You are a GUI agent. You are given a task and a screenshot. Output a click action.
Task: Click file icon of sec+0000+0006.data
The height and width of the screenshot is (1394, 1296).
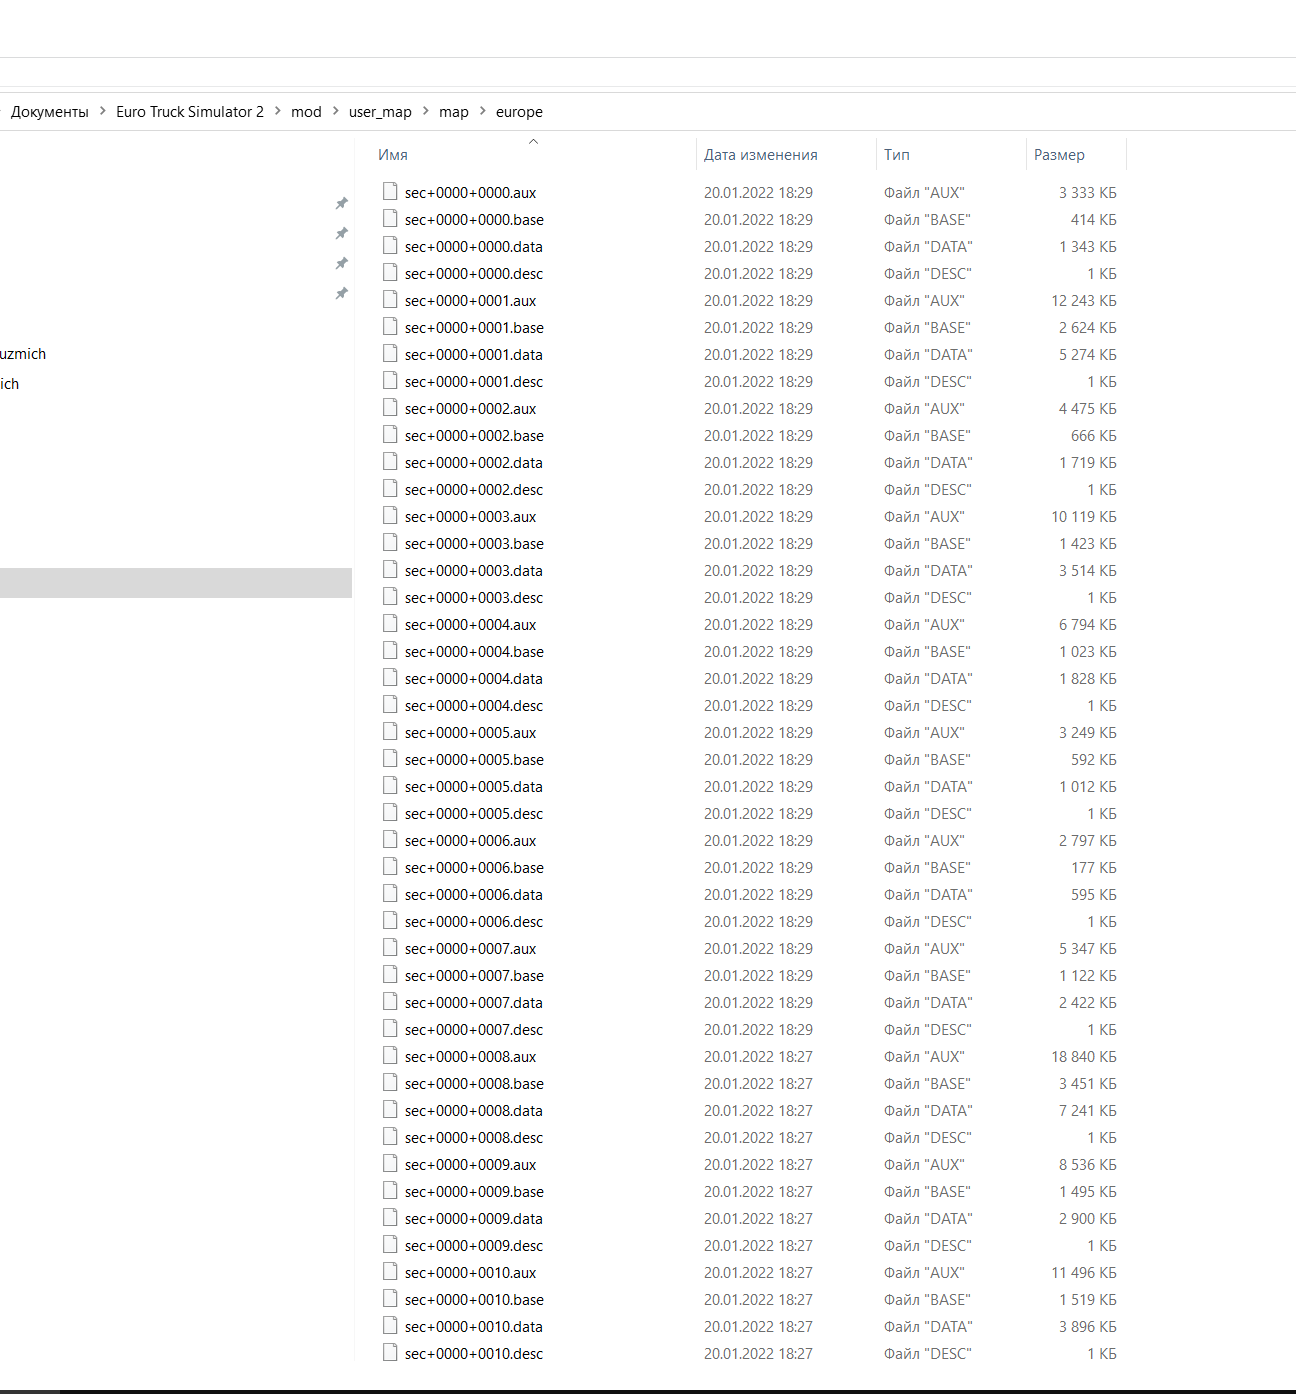pyautogui.click(x=390, y=893)
